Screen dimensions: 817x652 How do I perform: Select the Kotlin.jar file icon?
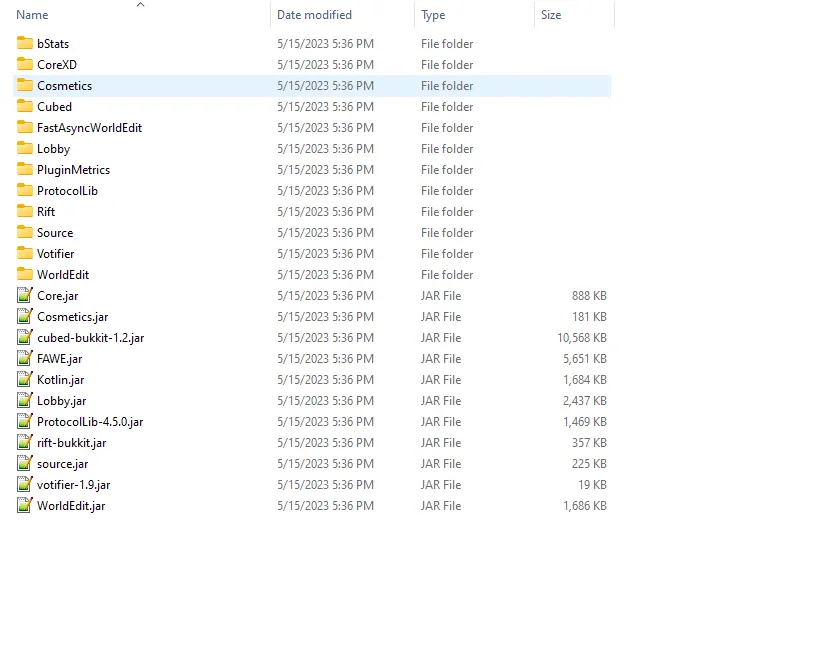point(25,380)
